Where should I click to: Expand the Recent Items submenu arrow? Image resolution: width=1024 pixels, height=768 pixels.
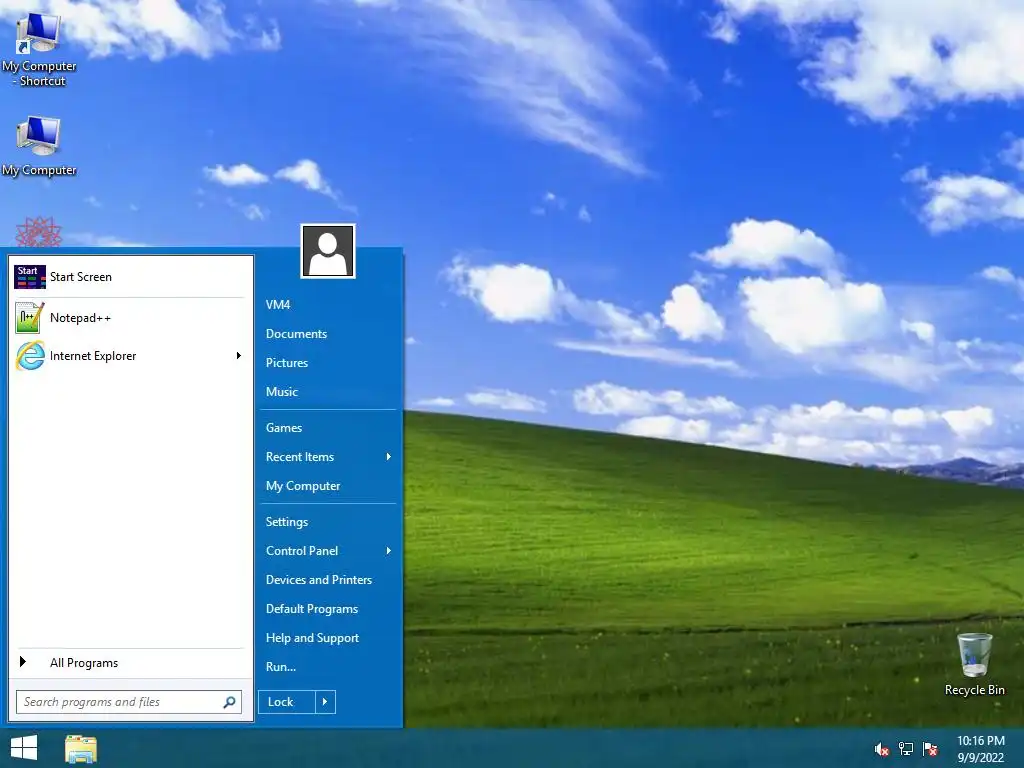tap(389, 457)
